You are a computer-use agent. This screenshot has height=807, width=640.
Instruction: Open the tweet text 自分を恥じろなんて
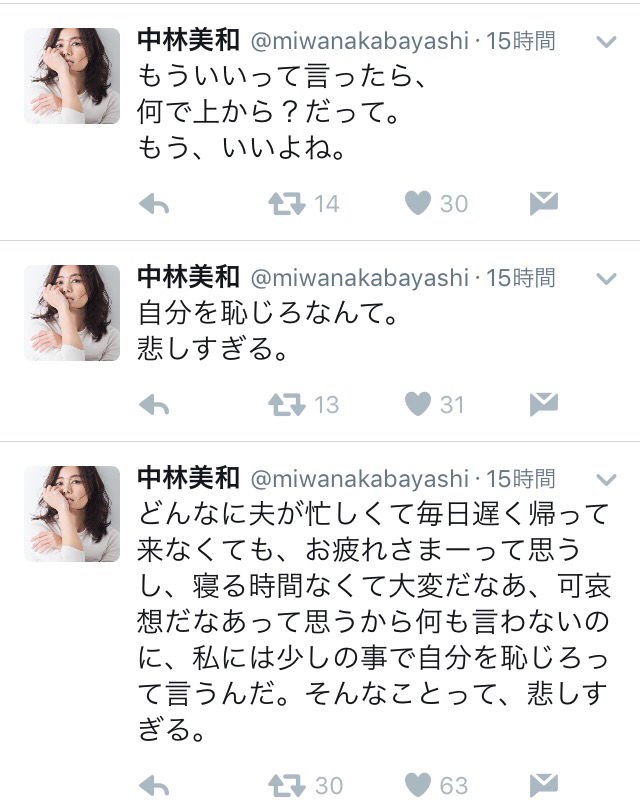point(268,313)
